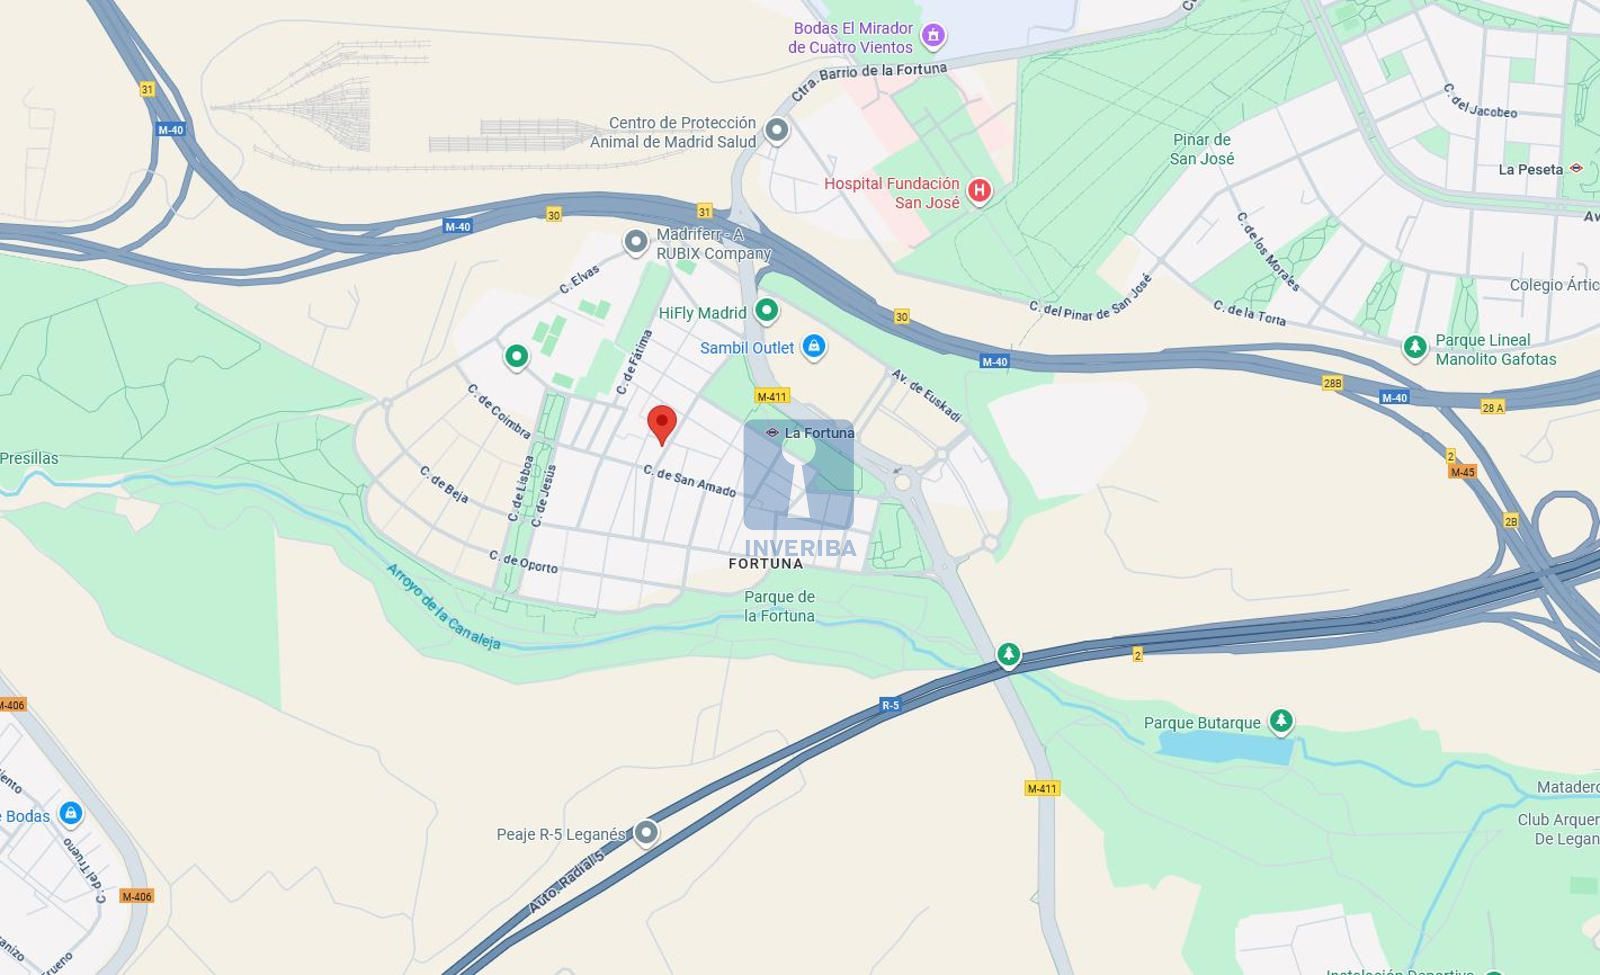
Task: Select the FORTUNA neighborhood label
Action: coord(766,564)
